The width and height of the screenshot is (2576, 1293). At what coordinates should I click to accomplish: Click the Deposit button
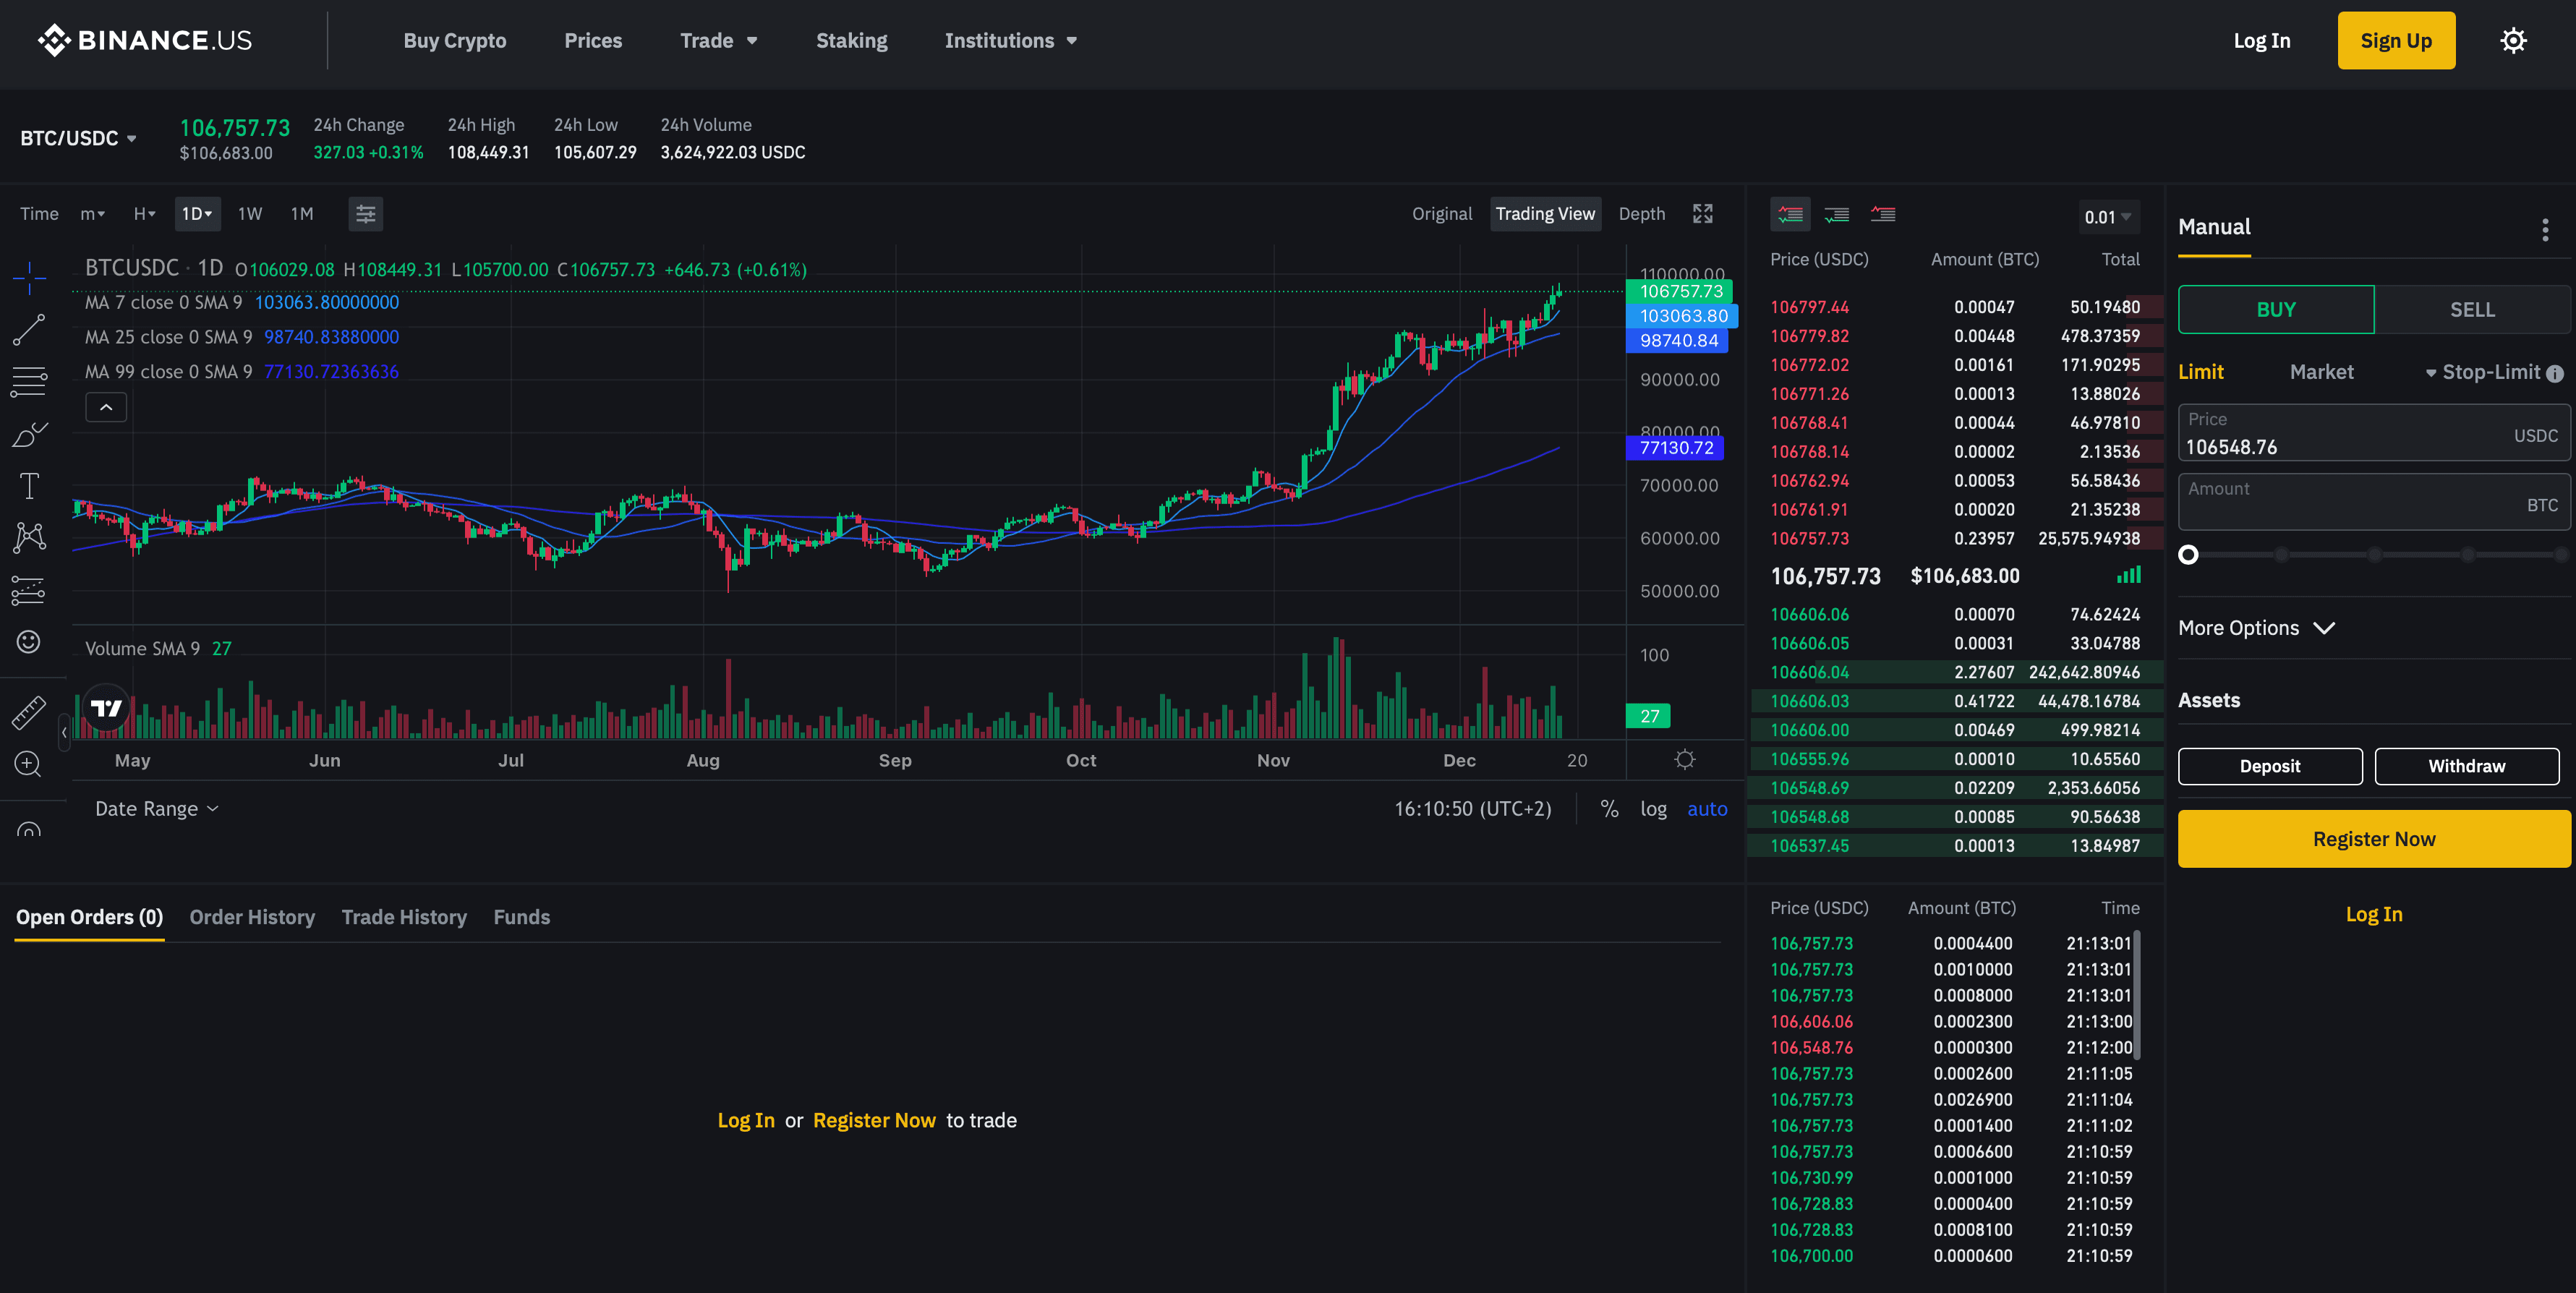click(x=2269, y=766)
